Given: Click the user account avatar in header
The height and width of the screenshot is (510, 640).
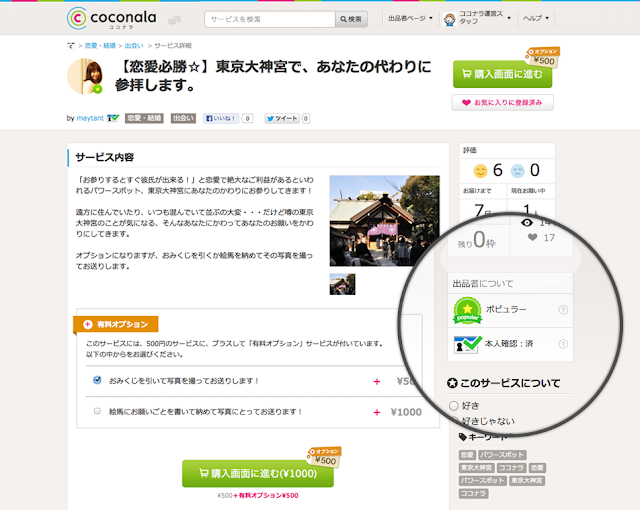Looking at the screenshot, I should pos(449,19).
